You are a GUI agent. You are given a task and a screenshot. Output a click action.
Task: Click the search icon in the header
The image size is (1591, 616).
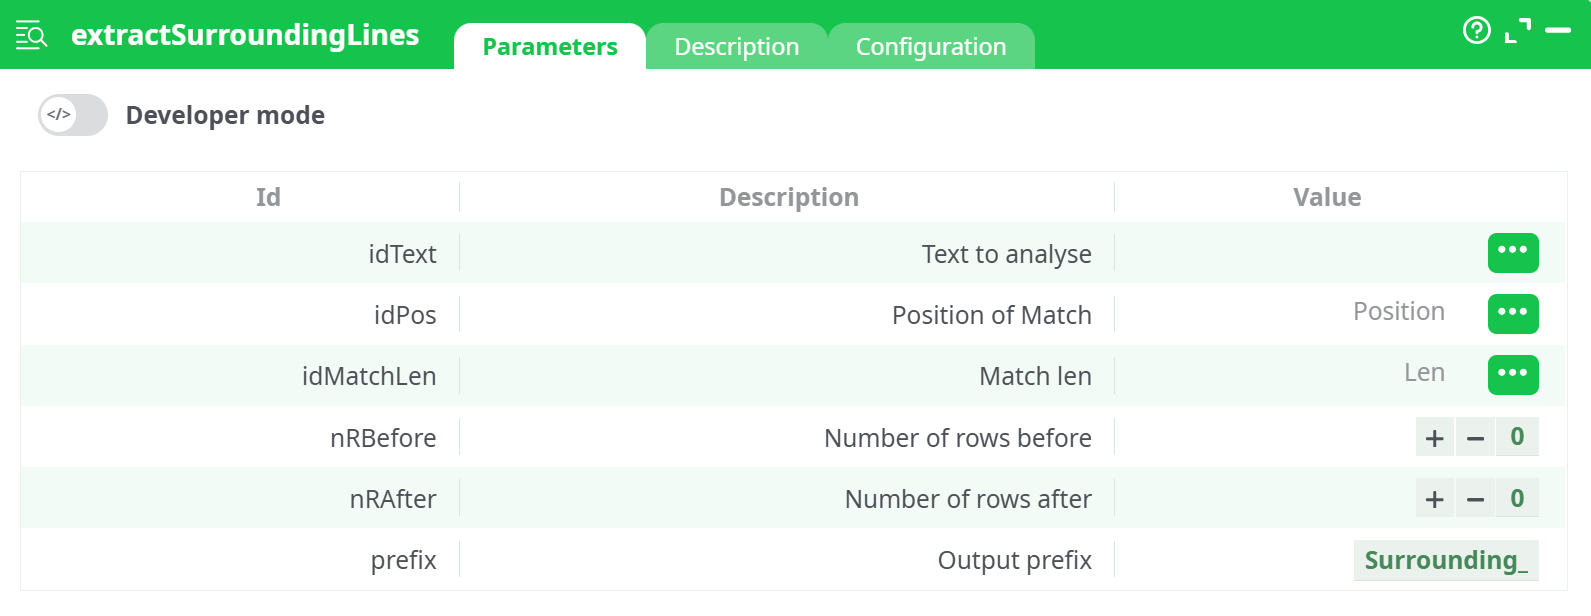tap(30, 33)
